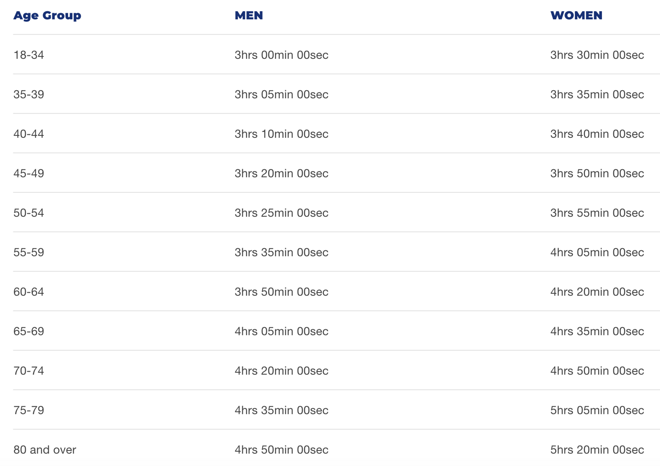Viewport: 660px width, 466px height.
Task: Select women's time for ages 40-44
Action: point(597,134)
